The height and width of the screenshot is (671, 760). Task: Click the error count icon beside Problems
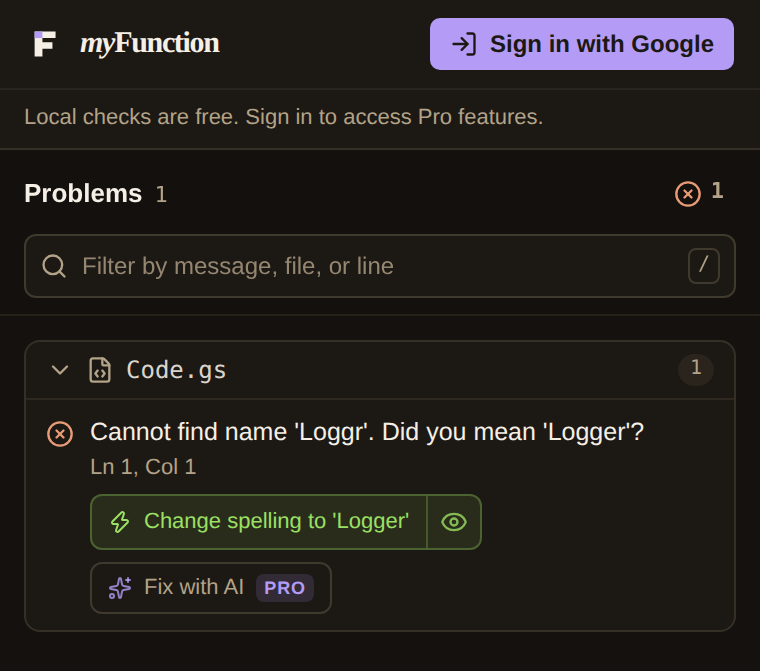(x=688, y=194)
